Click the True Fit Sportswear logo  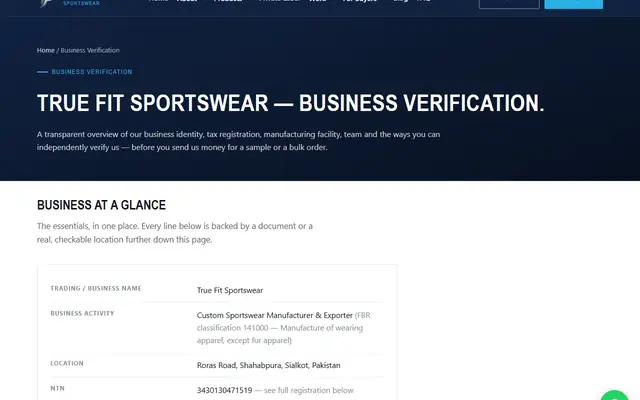coord(69,3)
